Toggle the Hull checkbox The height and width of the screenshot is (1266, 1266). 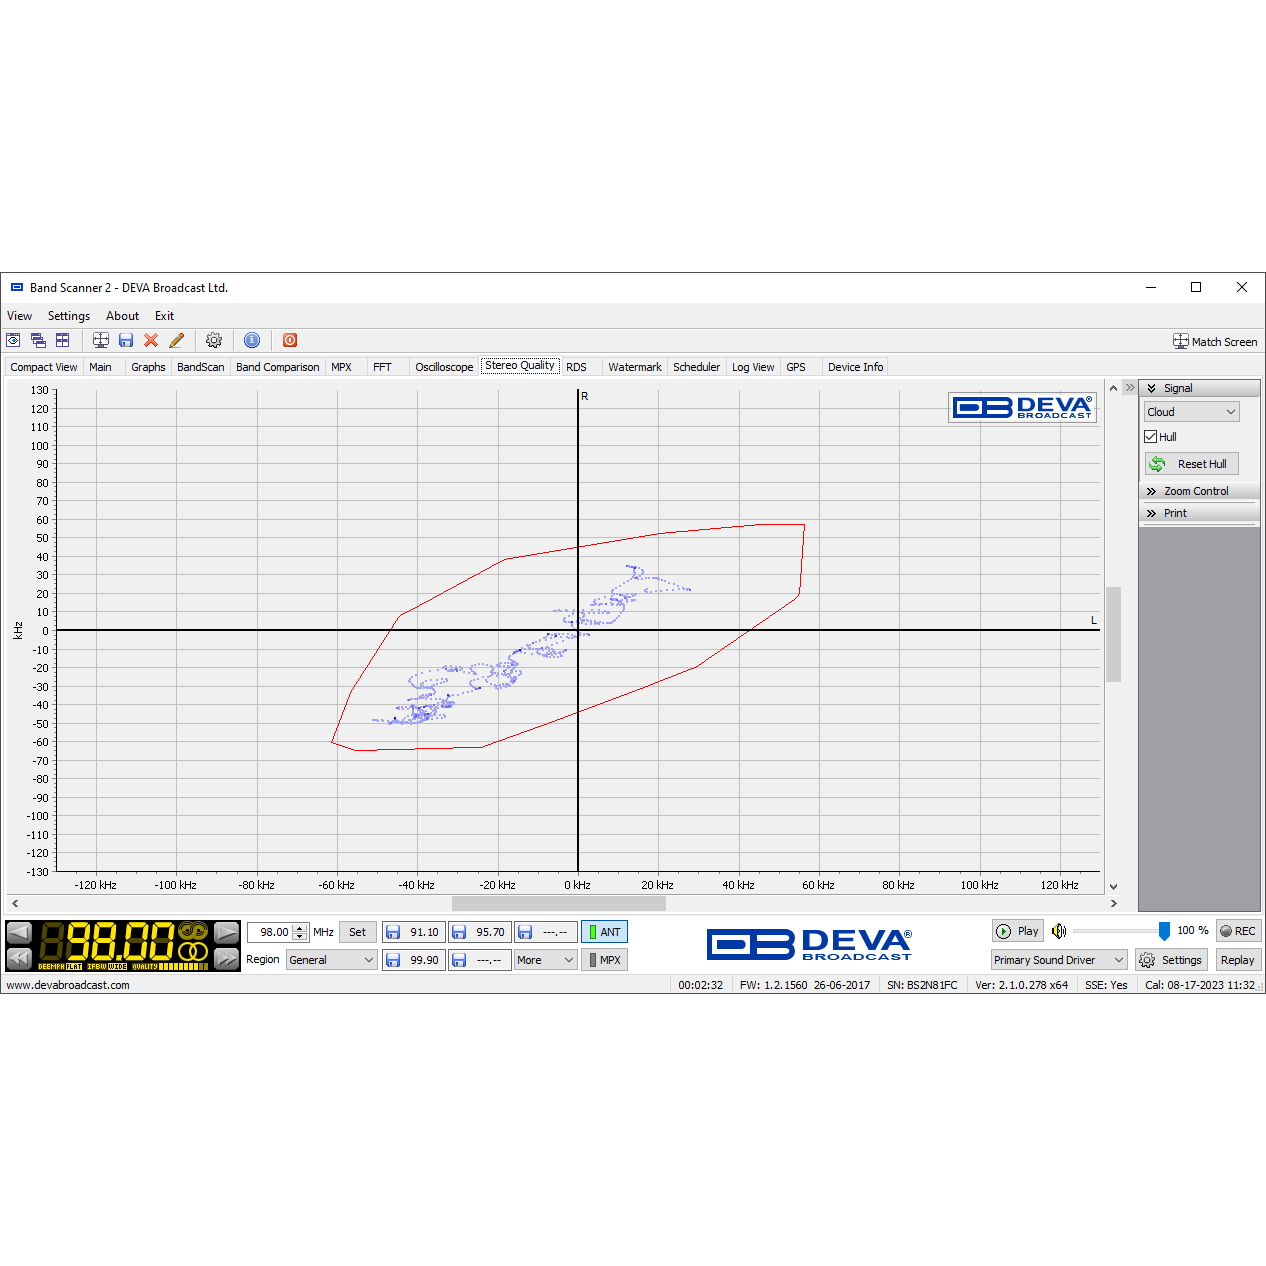point(1151,437)
